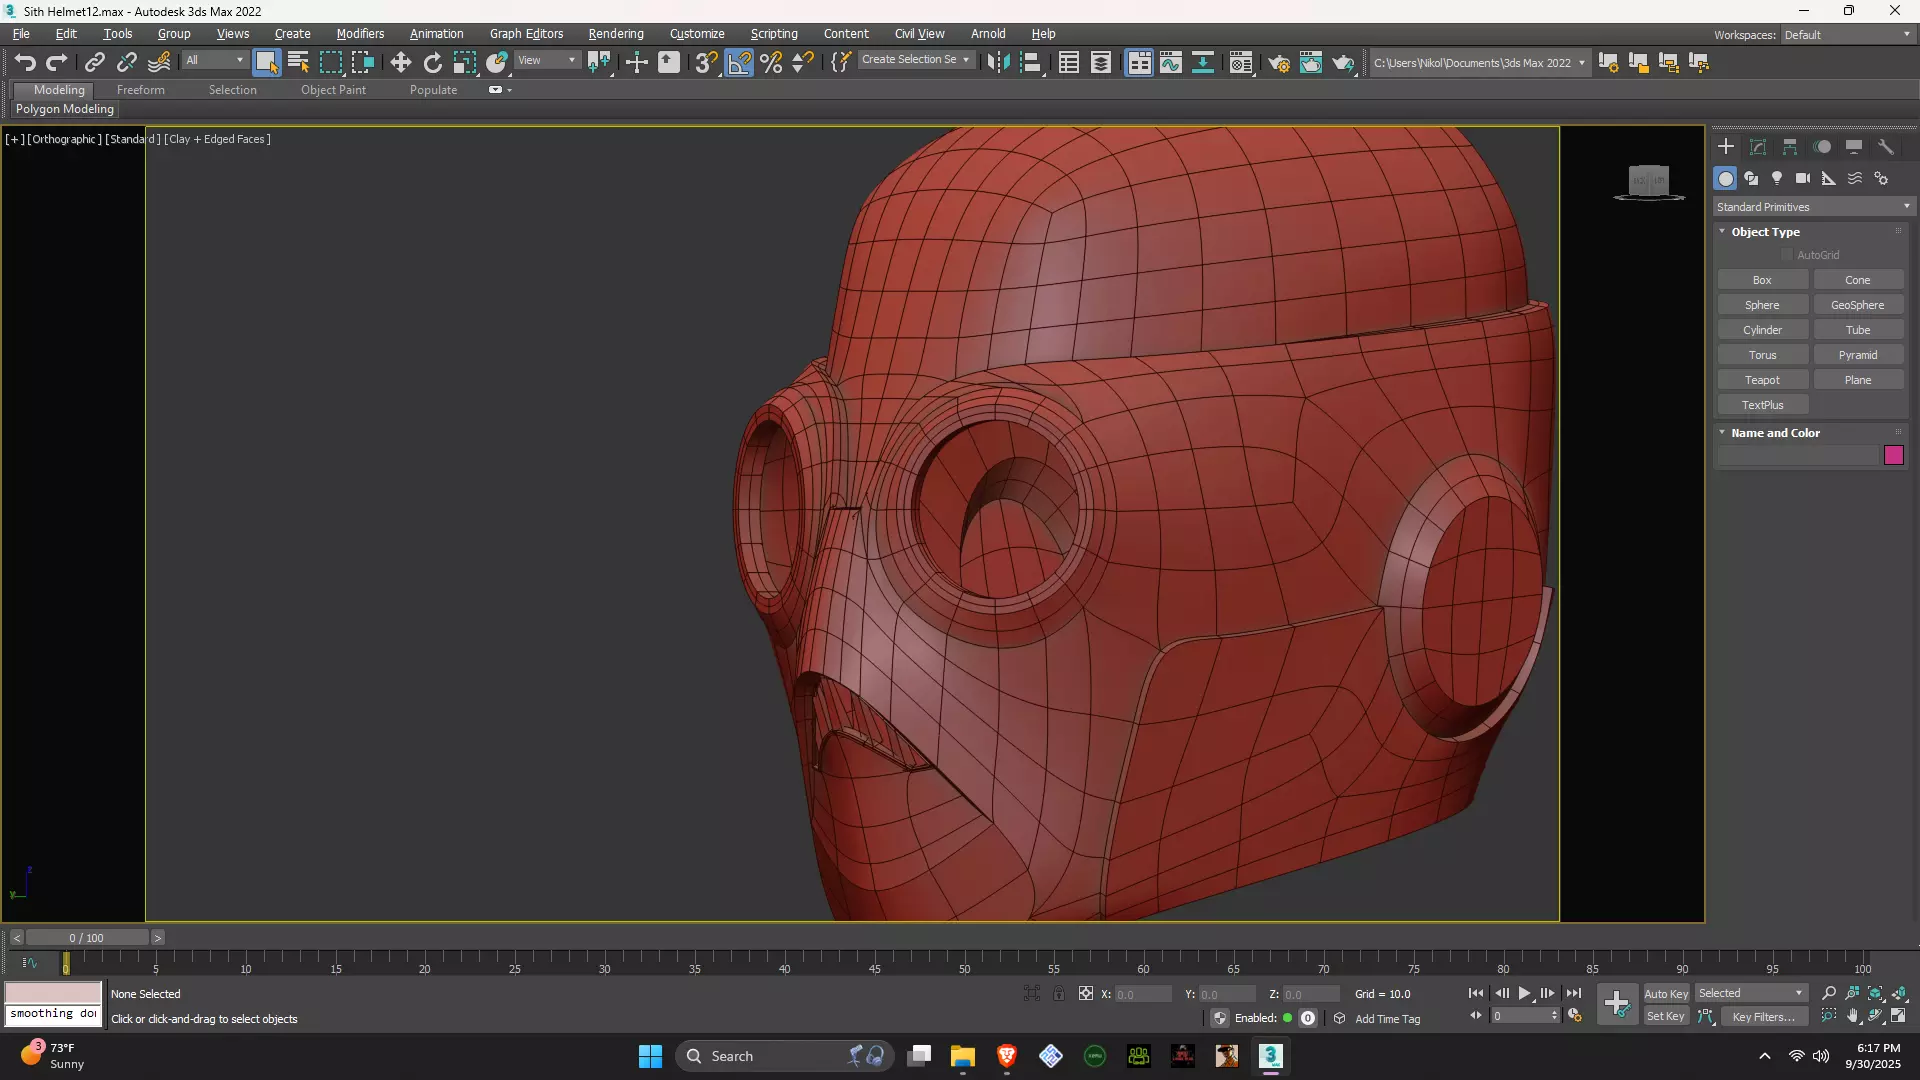Open Render Setup teapot icon
The image size is (1920, 1080).
click(x=1279, y=62)
